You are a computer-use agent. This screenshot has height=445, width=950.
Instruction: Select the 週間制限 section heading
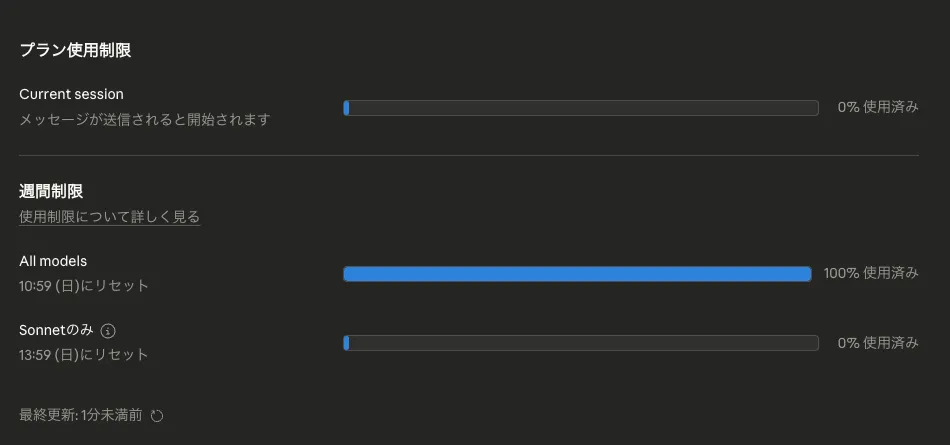click(50, 190)
